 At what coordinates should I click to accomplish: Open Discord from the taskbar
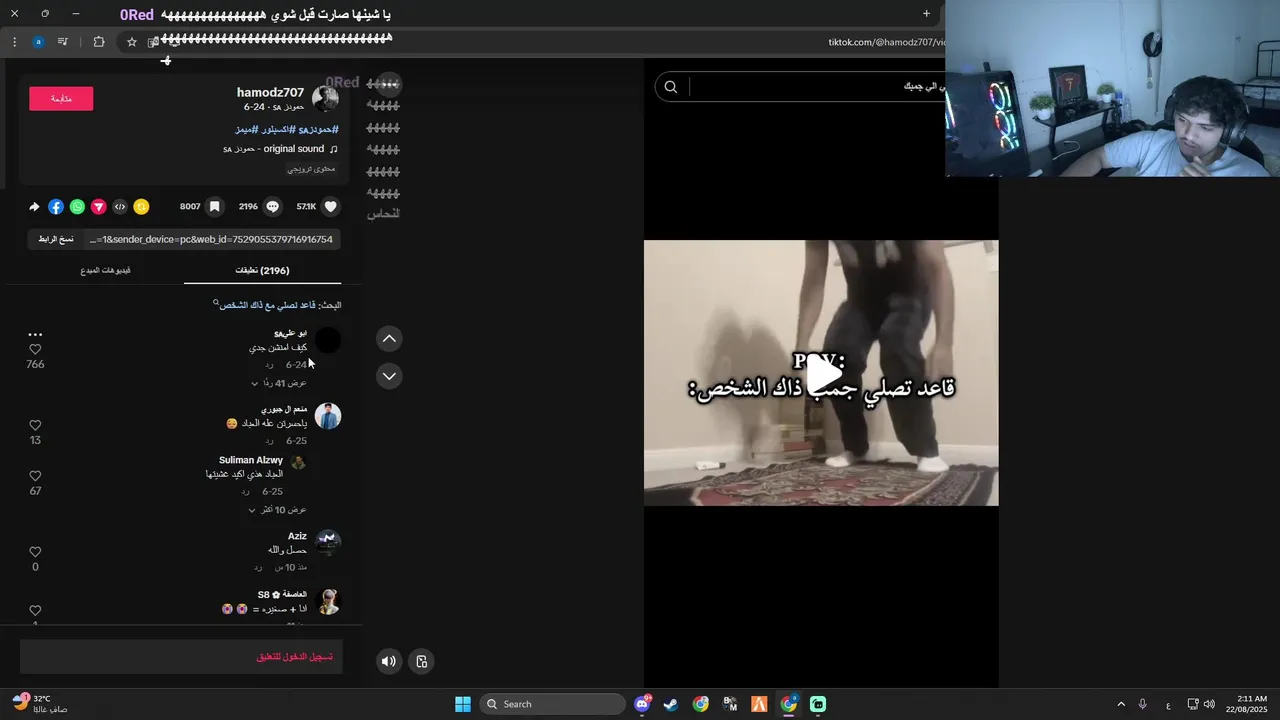pyautogui.click(x=642, y=704)
